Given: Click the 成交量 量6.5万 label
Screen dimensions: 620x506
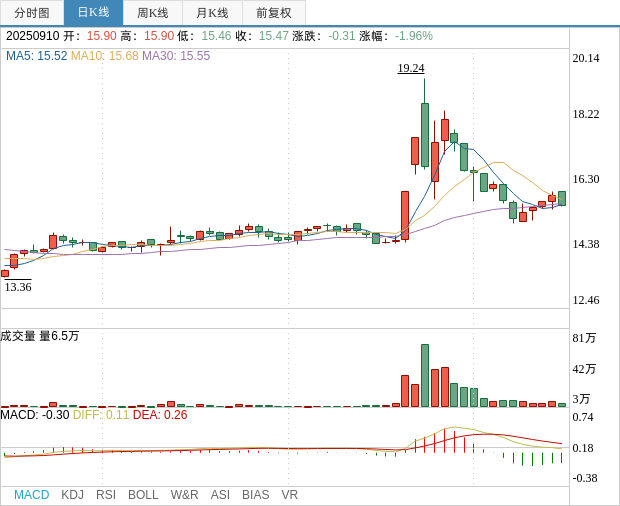Looking at the screenshot, I should pyautogui.click(x=40, y=336).
